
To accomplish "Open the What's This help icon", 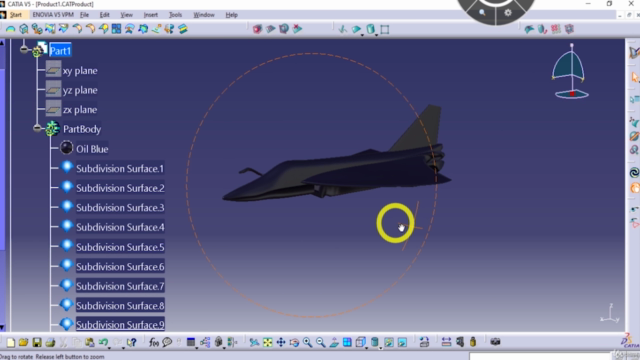I will [131, 342].
